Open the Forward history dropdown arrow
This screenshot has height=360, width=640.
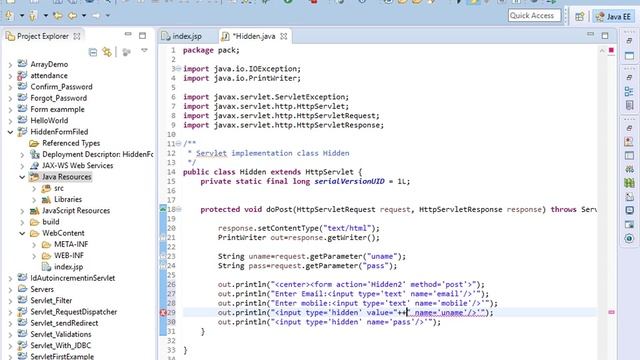[108, 16]
